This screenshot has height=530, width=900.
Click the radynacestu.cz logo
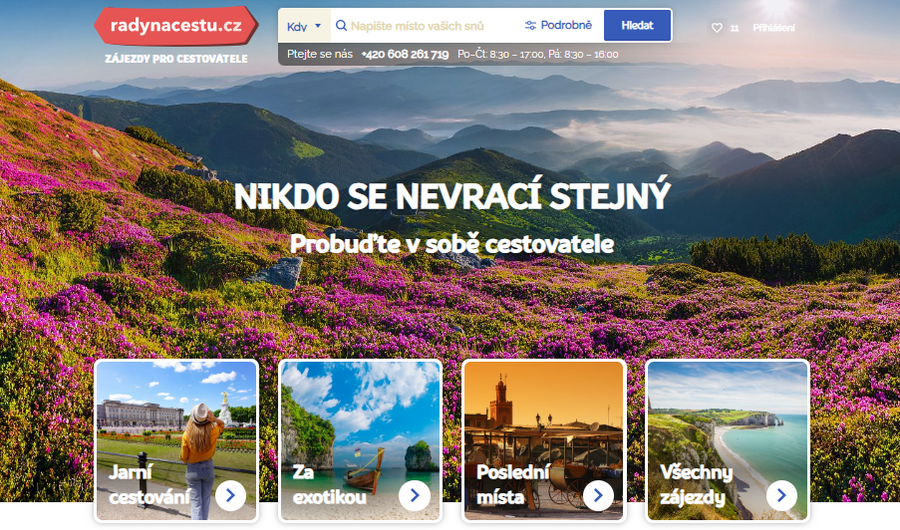click(175, 25)
